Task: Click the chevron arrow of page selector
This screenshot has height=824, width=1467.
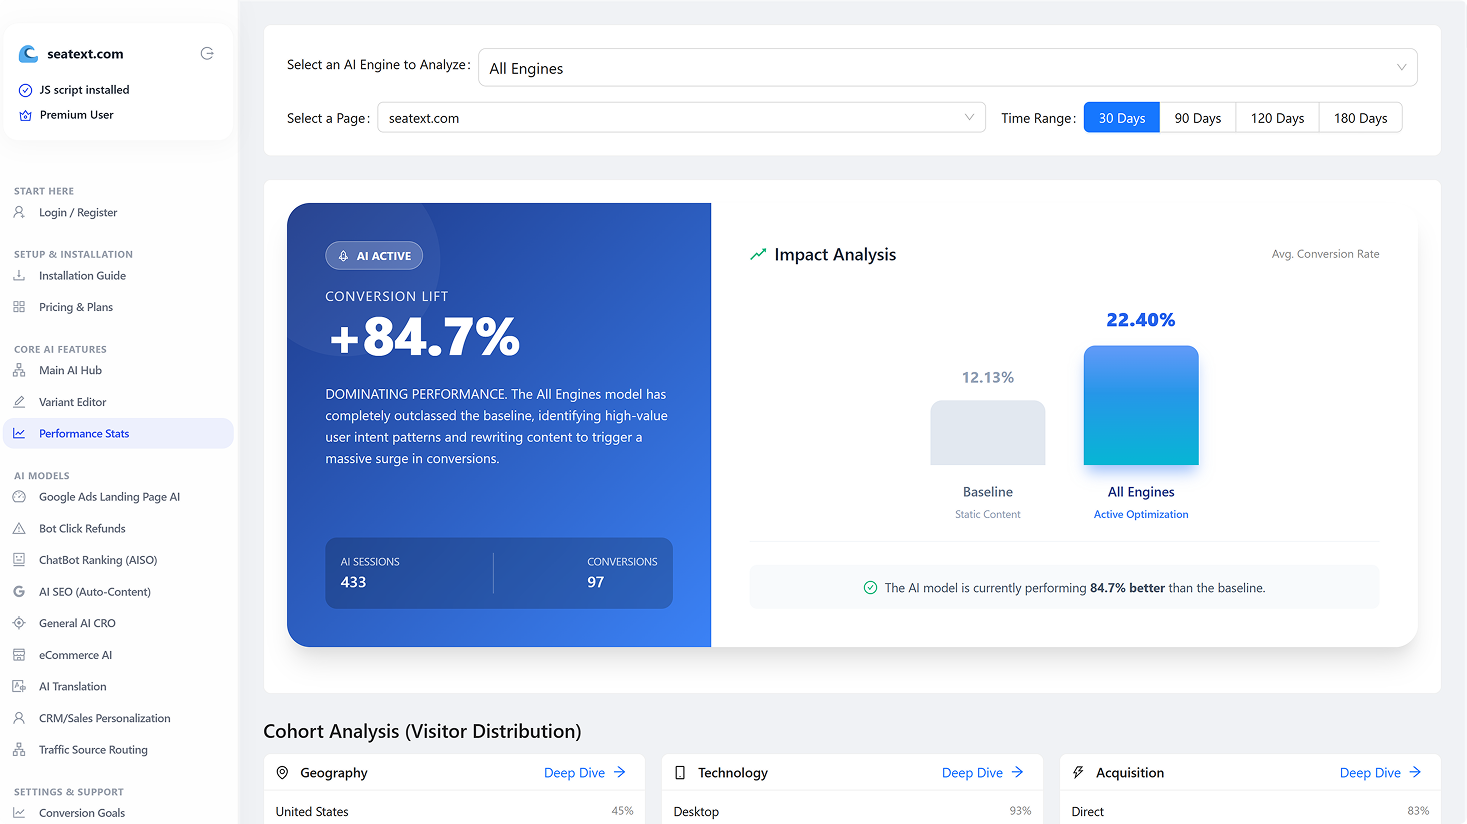Action: point(969,117)
